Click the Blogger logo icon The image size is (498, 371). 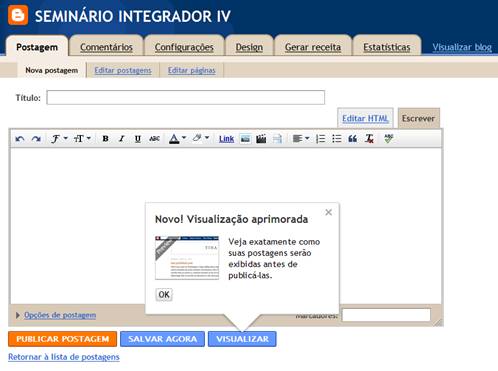18,15
